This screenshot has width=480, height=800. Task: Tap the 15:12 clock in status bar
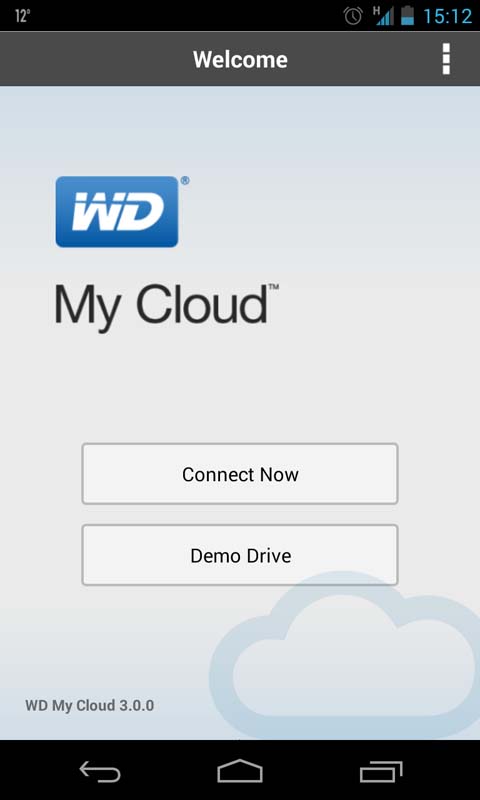pyautogui.click(x=447, y=16)
